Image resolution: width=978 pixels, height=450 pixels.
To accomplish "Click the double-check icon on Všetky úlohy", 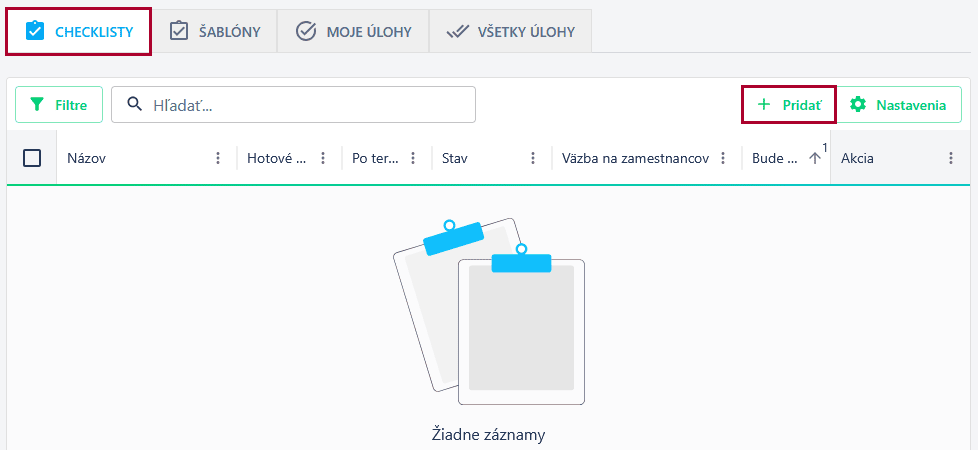I will click(x=458, y=31).
